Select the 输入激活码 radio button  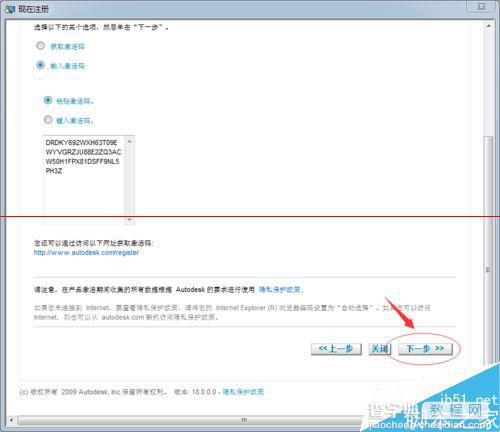click(x=40, y=65)
